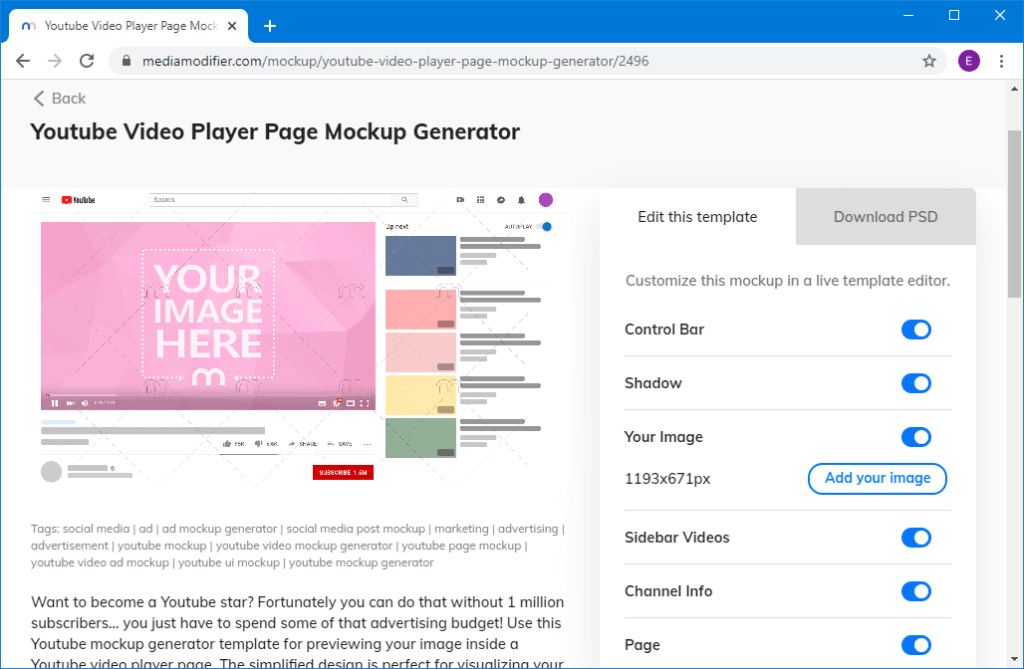Click the Add your image button

coord(877,478)
